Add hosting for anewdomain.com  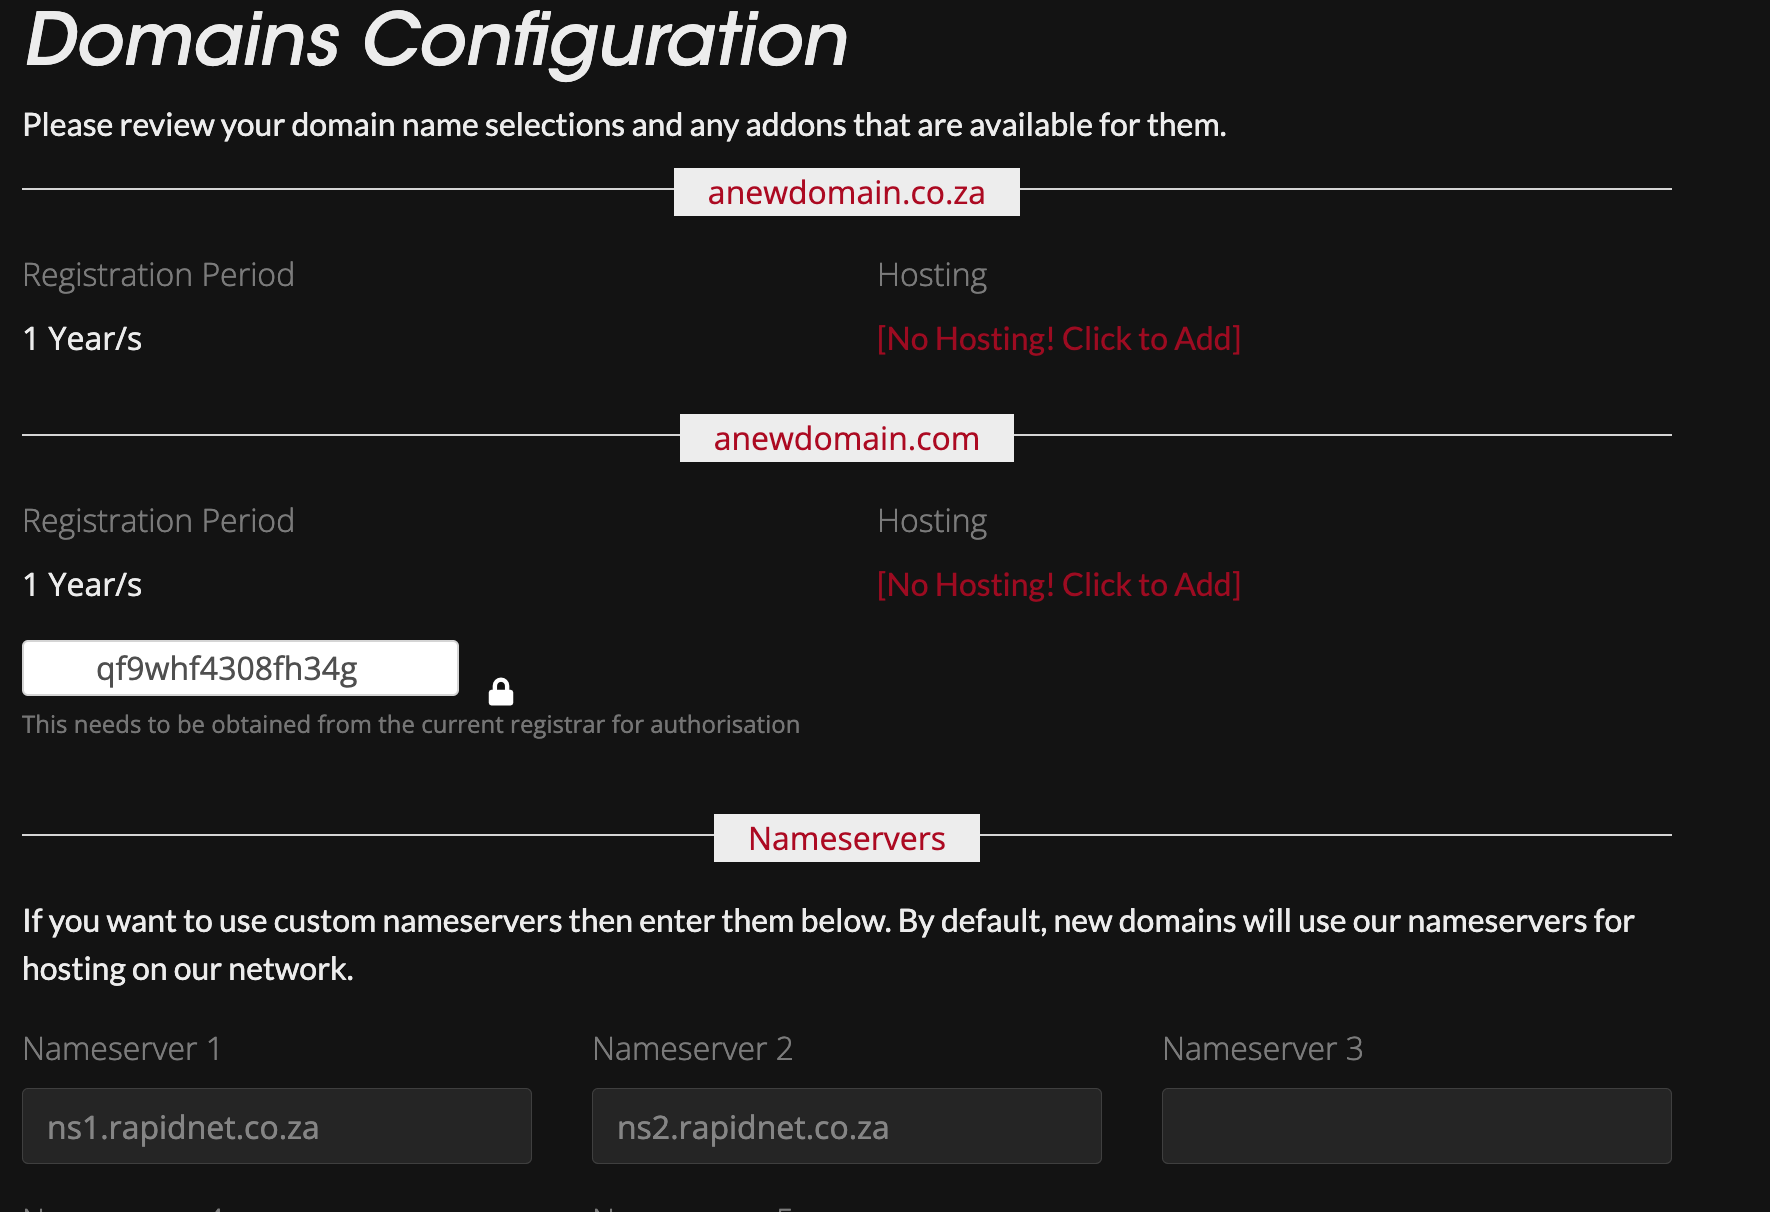click(1058, 585)
